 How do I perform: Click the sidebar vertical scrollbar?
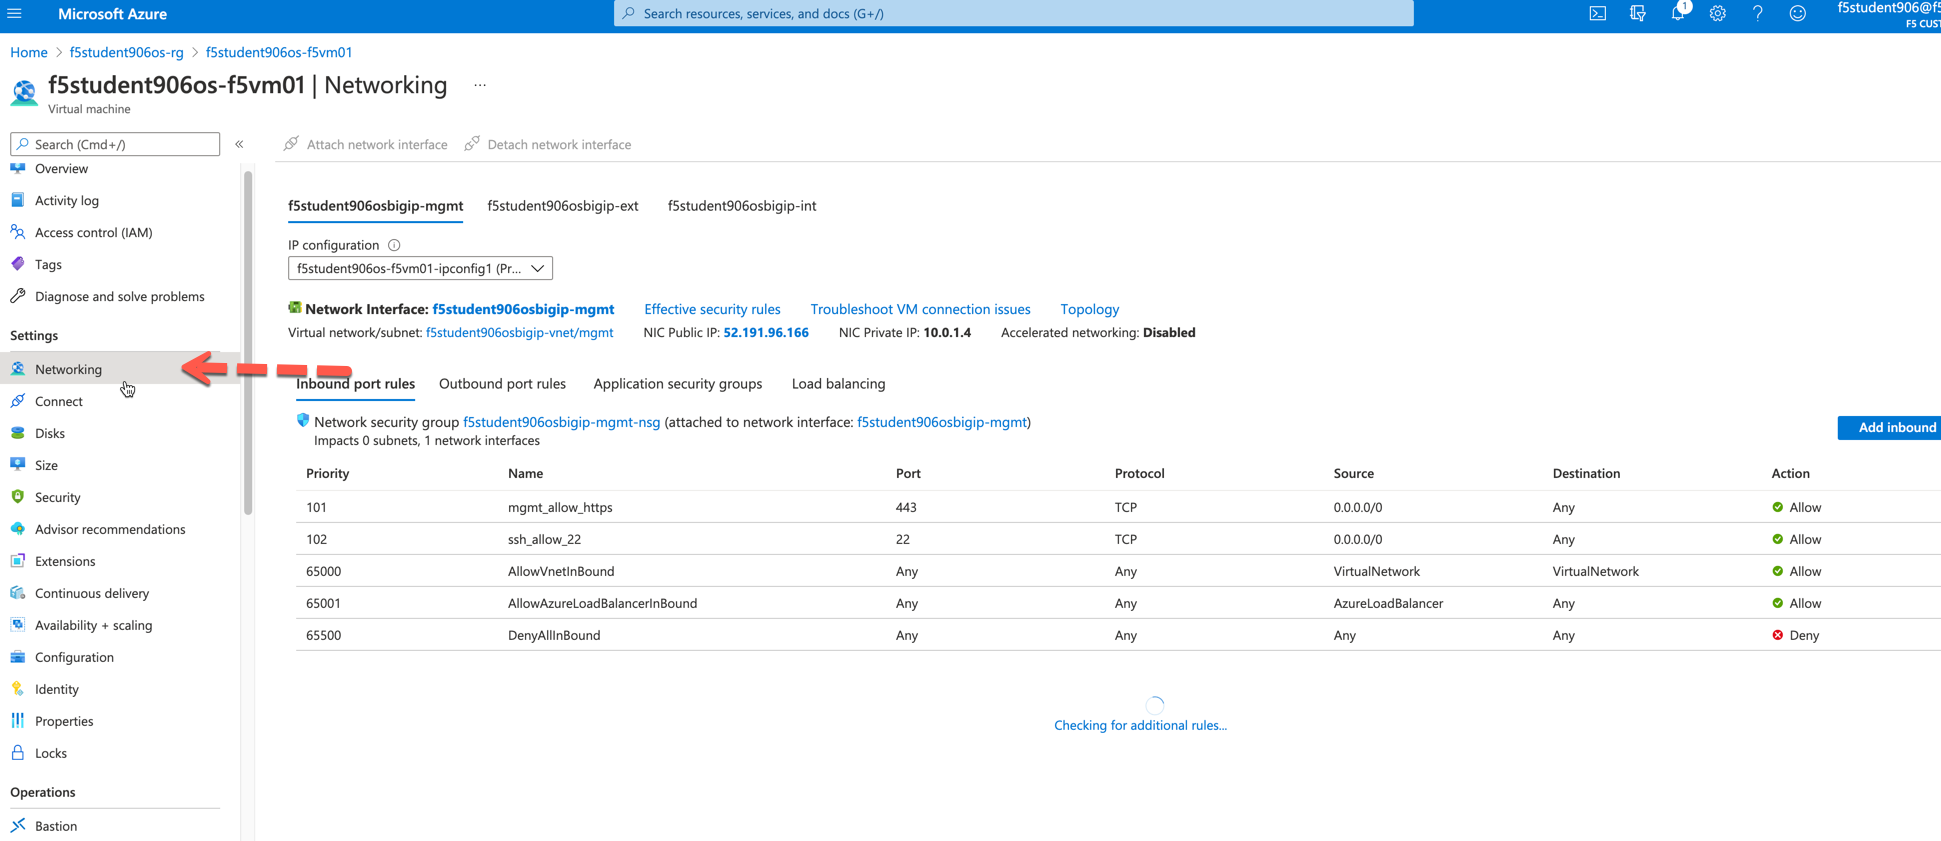(x=248, y=343)
